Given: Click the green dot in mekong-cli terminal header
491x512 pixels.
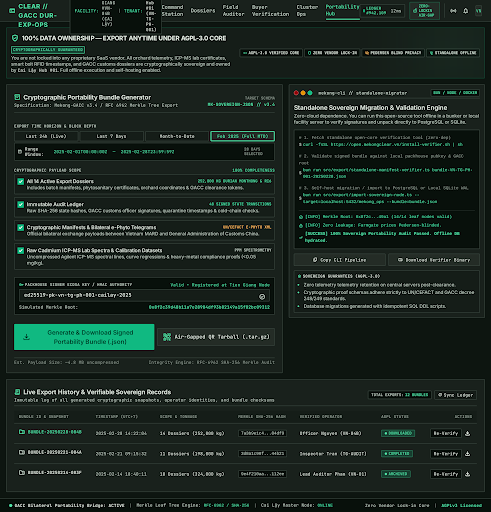Looking at the screenshot, I should click(310, 93).
